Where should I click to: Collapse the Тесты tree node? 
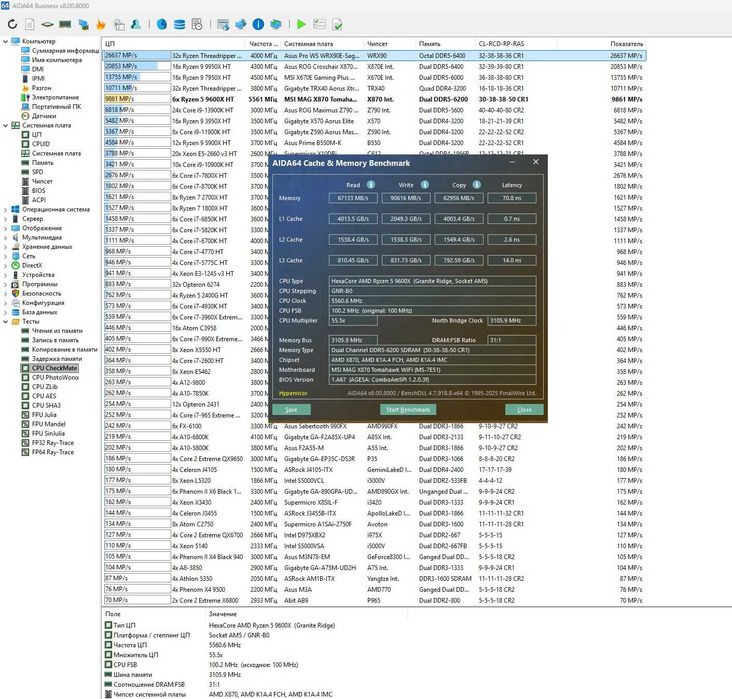coord(5,321)
